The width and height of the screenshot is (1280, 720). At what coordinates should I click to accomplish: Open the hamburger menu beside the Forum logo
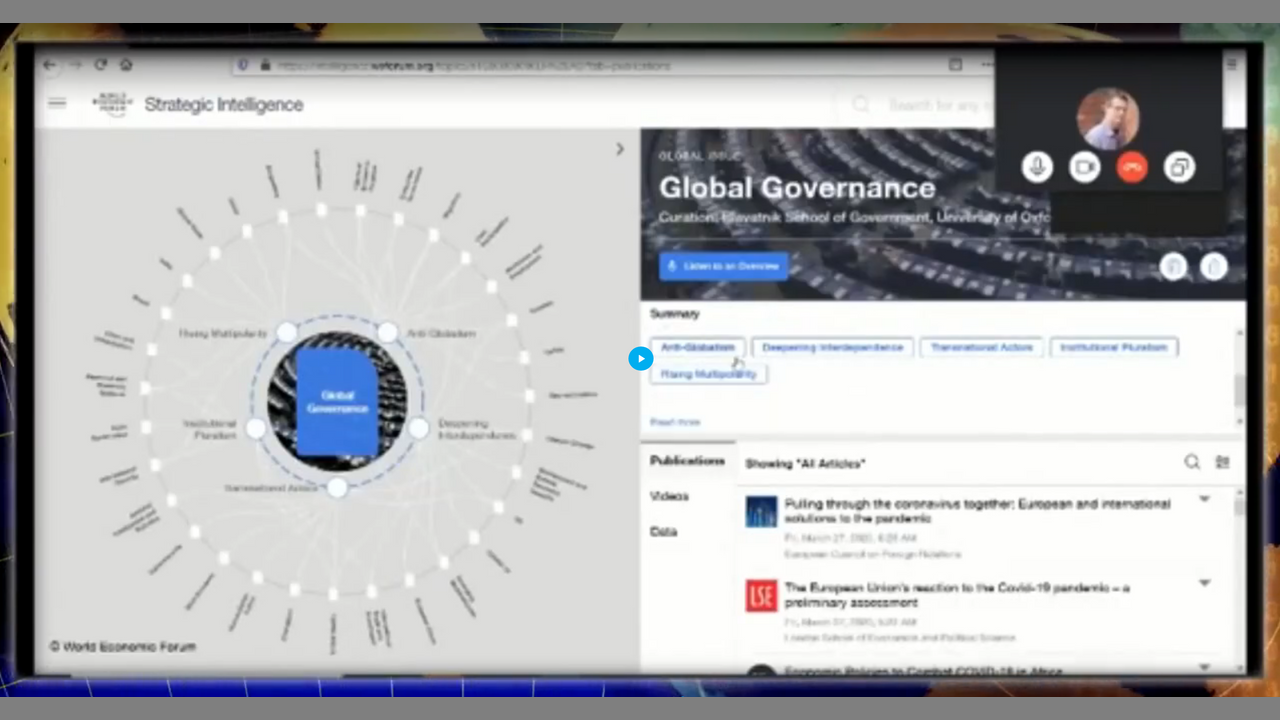(x=57, y=103)
